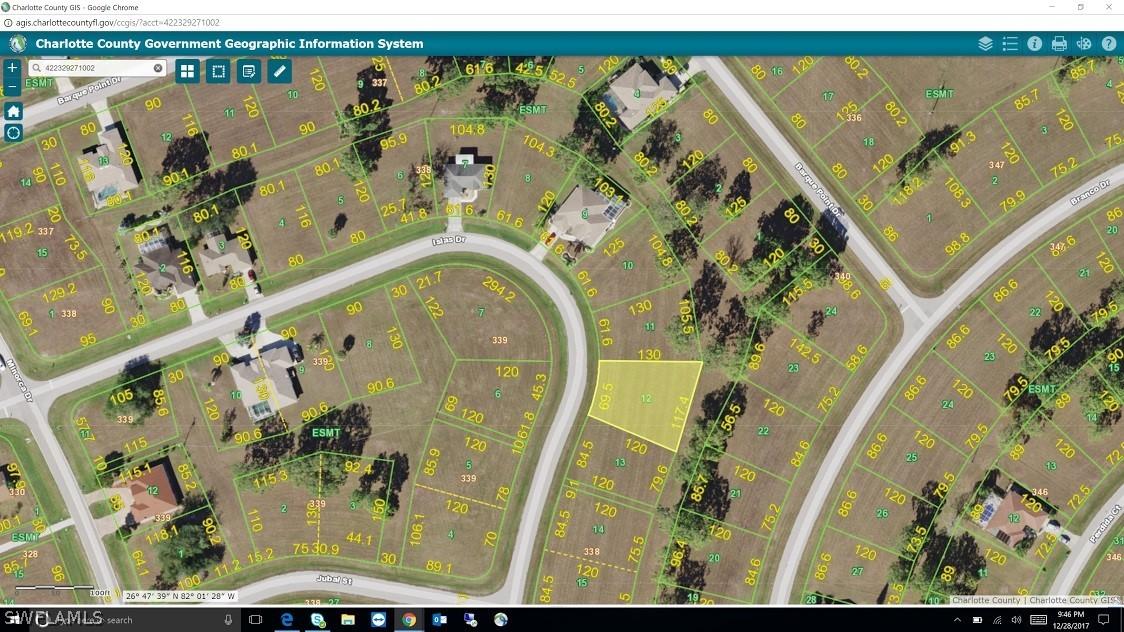Clear the parcel search box

pos(158,68)
